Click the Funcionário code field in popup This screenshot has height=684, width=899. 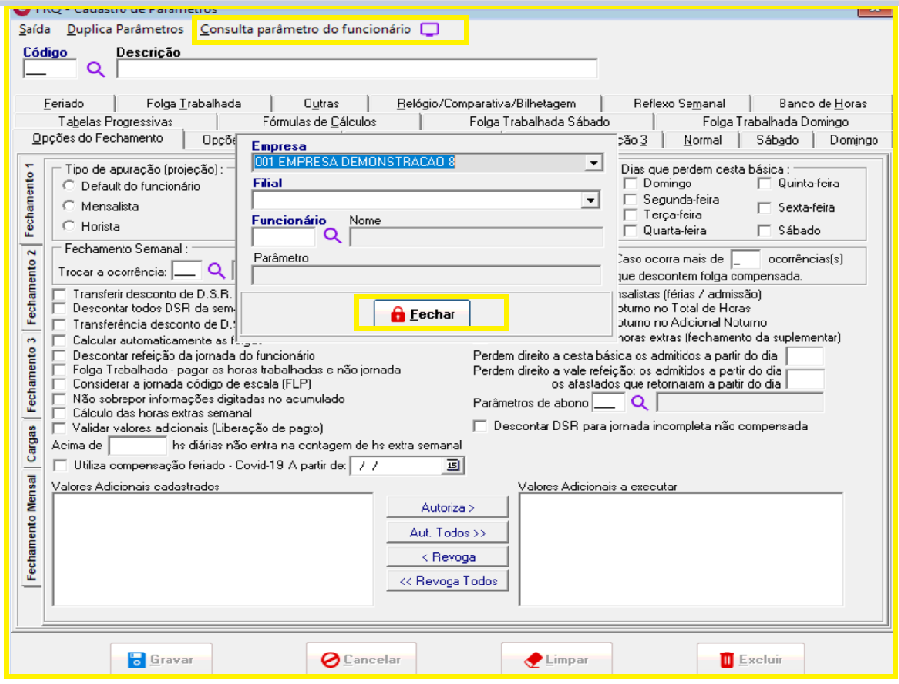tap(284, 236)
